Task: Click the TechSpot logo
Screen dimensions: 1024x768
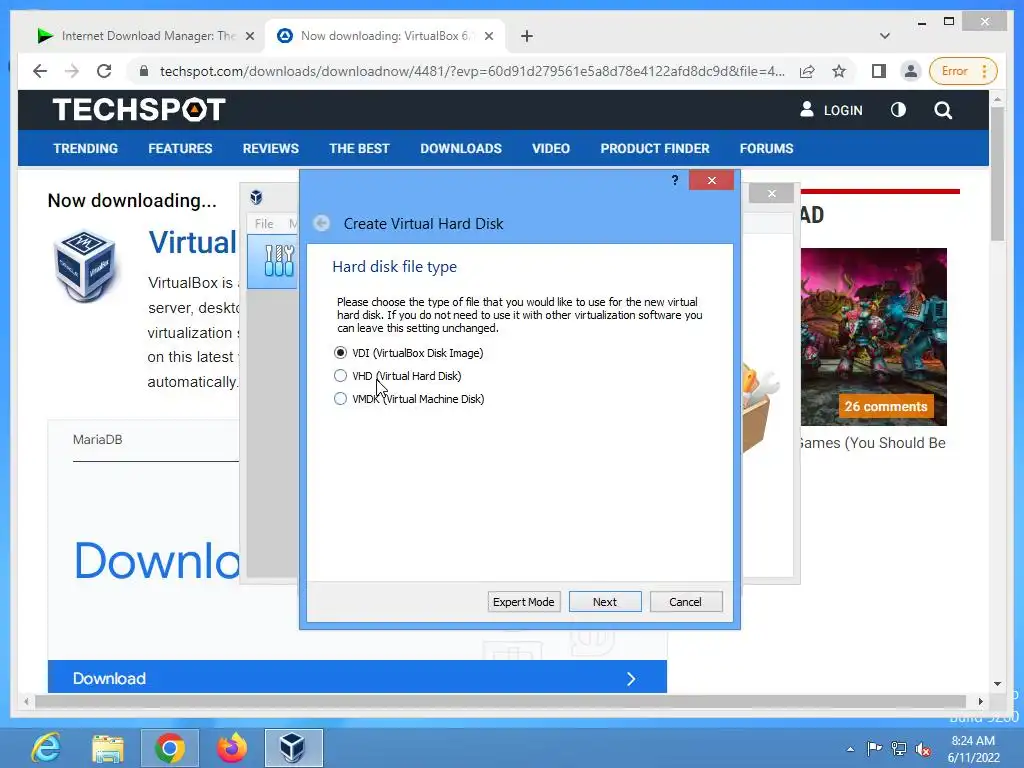Action: coord(139,110)
